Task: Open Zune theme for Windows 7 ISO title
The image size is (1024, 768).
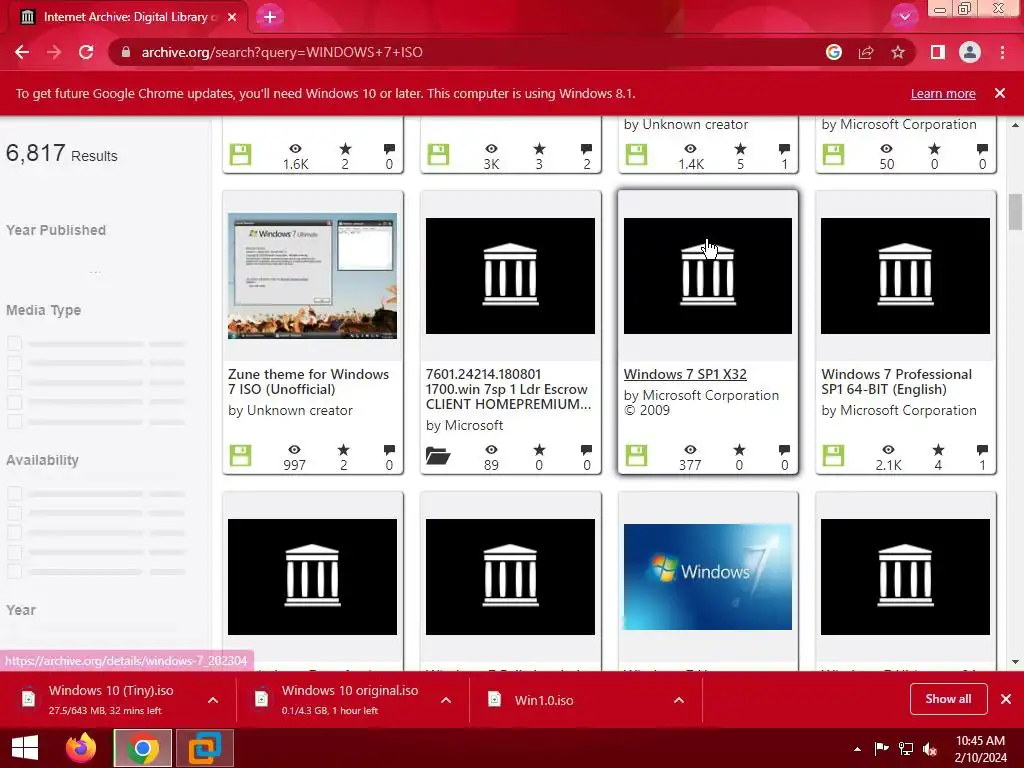Action: pos(308,381)
